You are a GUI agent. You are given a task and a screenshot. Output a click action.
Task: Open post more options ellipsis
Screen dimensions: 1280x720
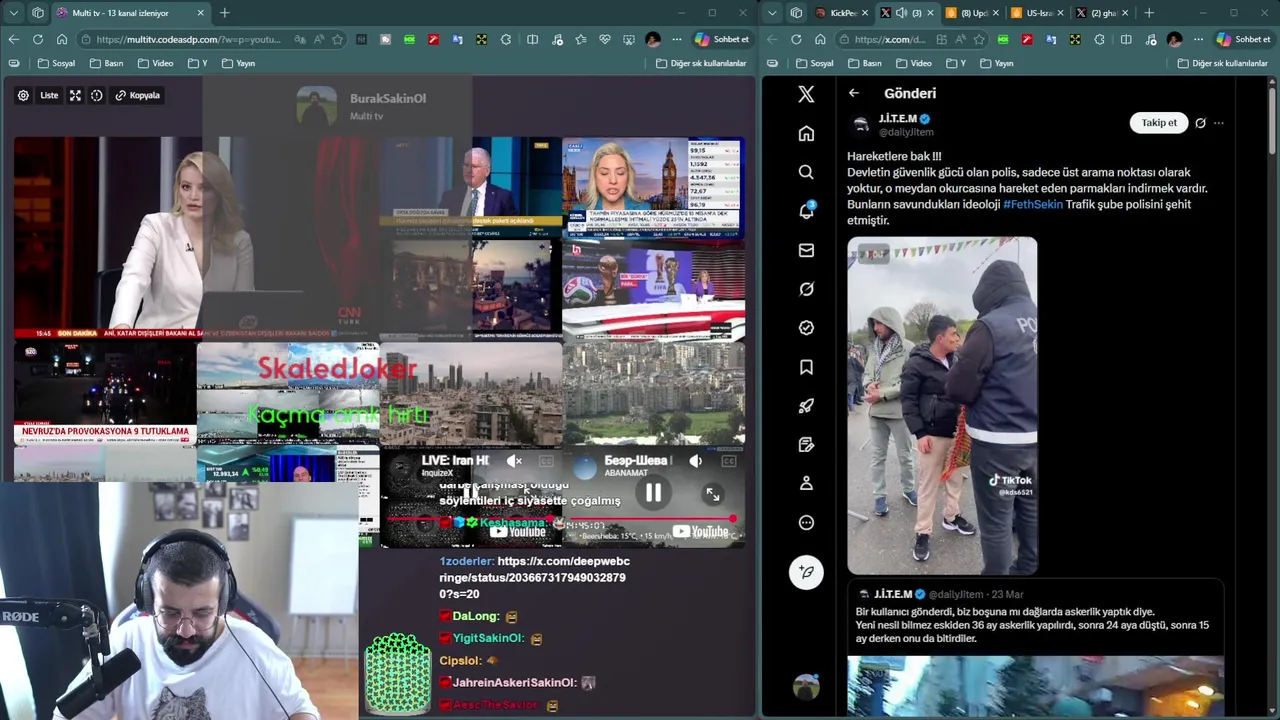tap(1218, 123)
